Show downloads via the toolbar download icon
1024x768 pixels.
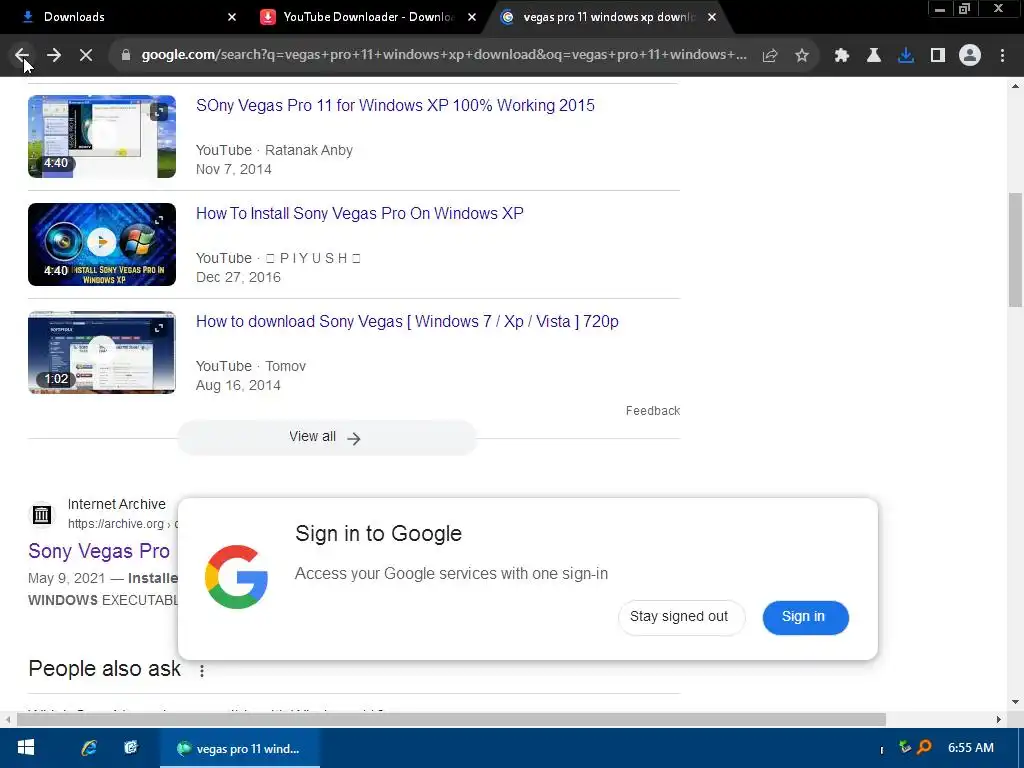tap(906, 56)
